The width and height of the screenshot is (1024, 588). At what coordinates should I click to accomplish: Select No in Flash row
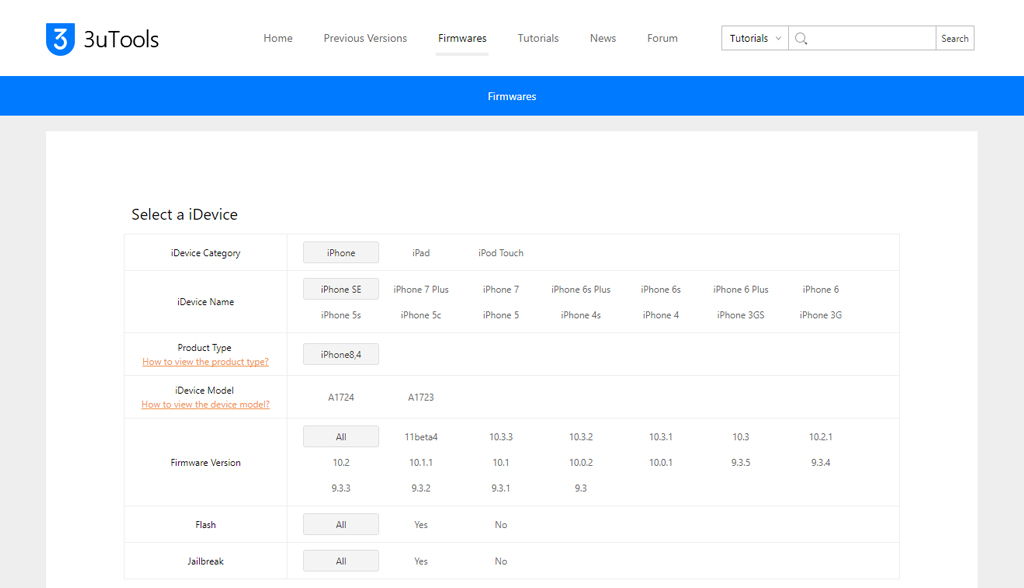coord(501,525)
